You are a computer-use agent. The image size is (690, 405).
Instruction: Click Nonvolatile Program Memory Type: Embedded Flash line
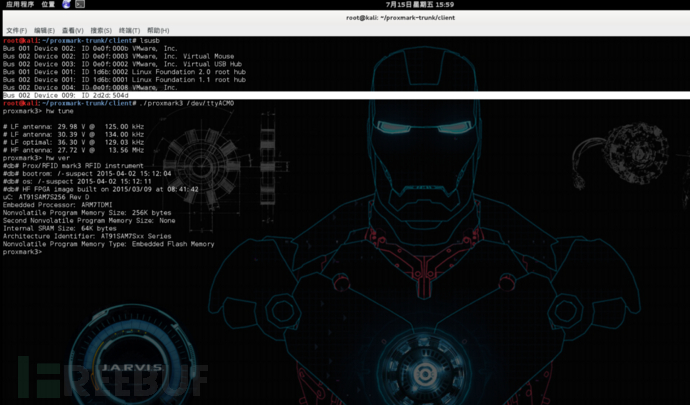tap(108, 244)
